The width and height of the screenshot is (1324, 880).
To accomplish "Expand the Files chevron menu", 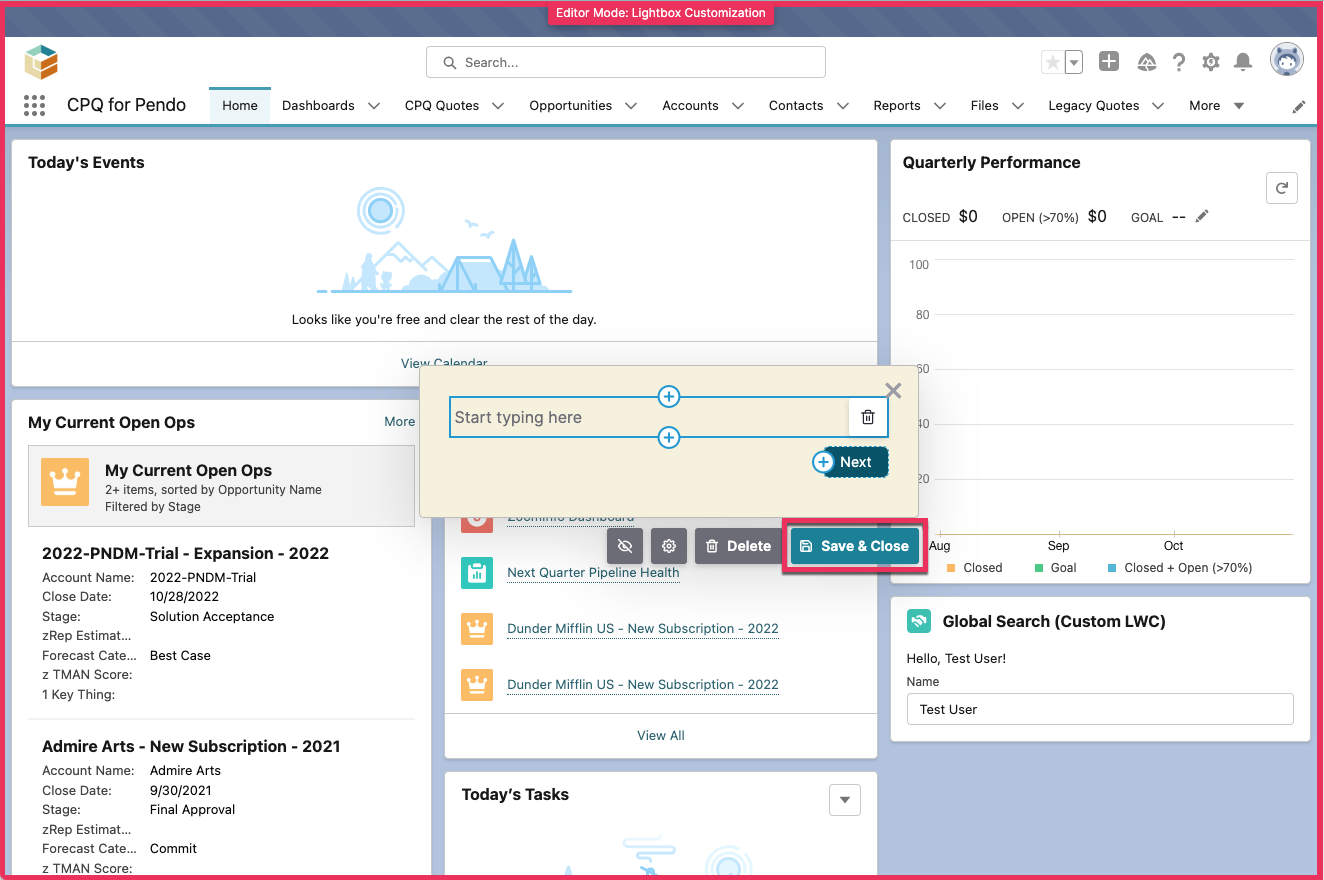I will coord(1018,105).
